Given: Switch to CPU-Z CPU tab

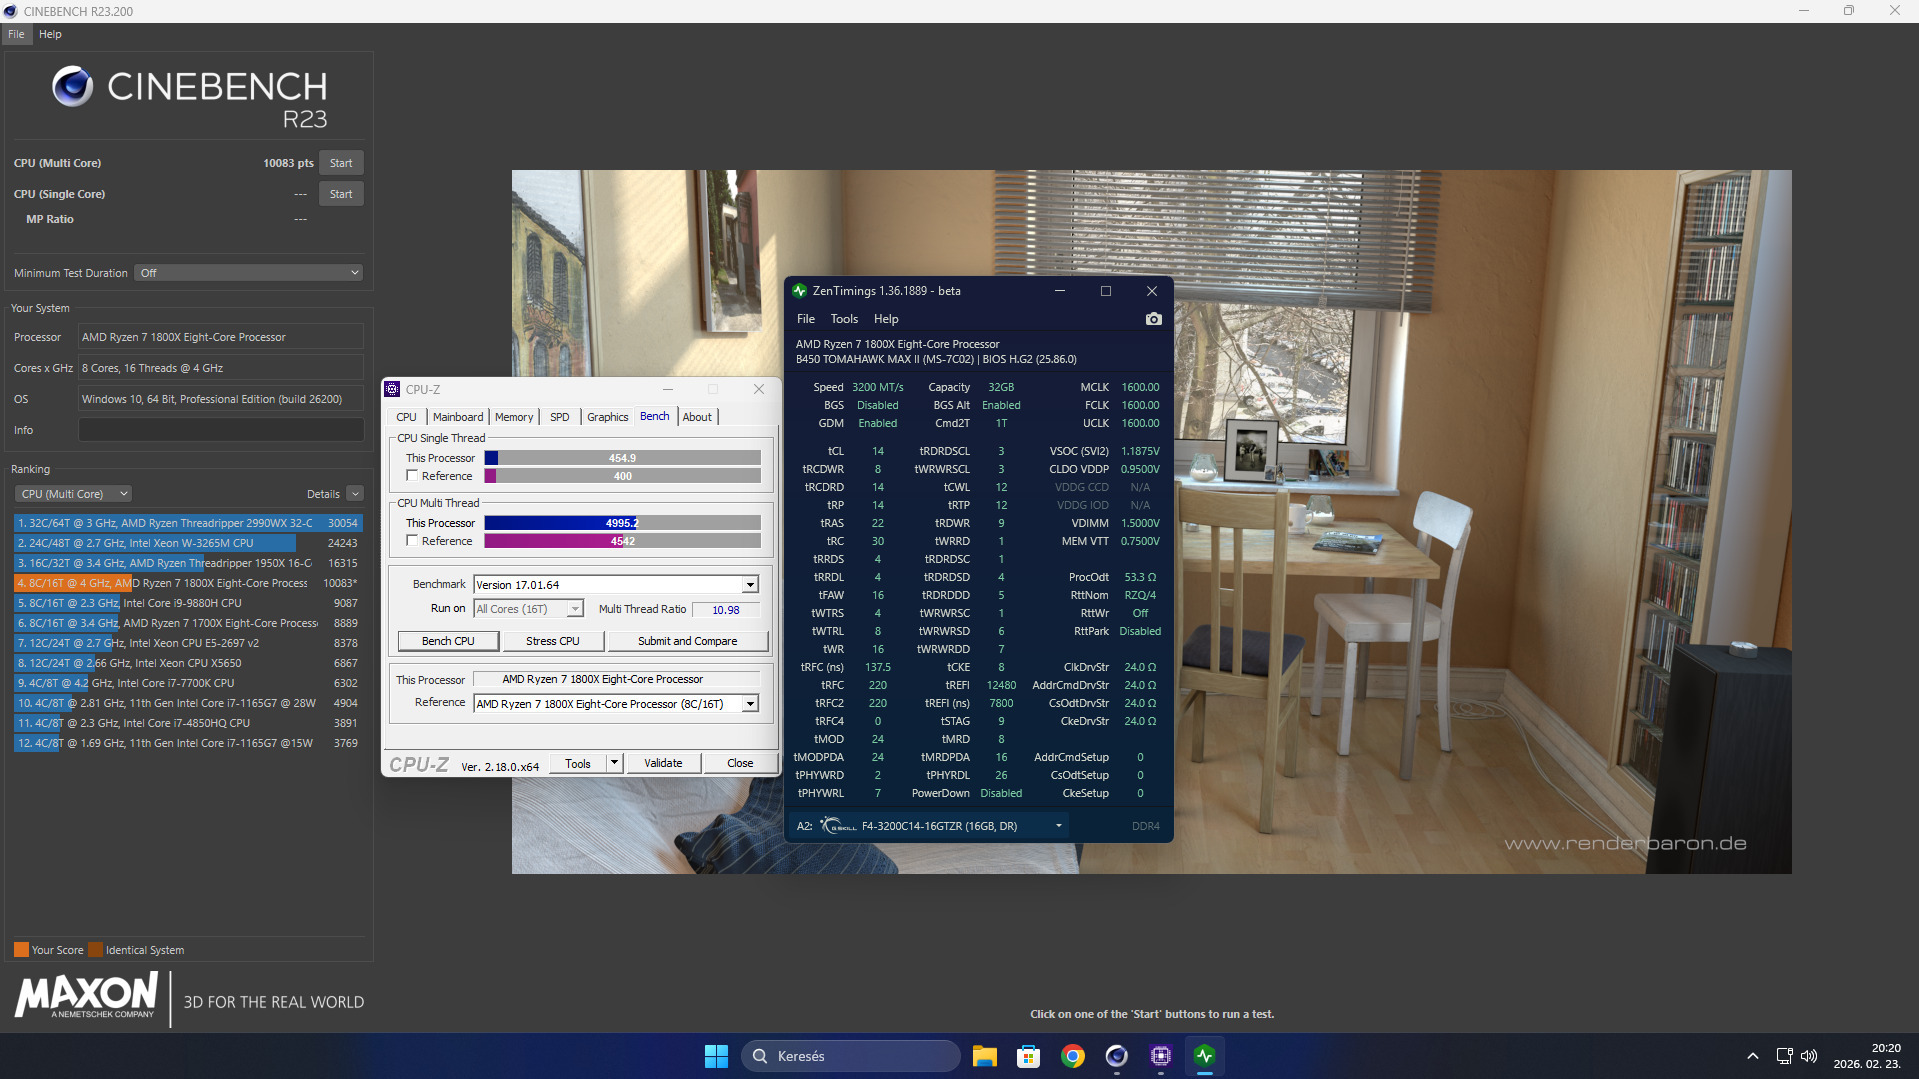Looking at the screenshot, I should click(x=406, y=417).
